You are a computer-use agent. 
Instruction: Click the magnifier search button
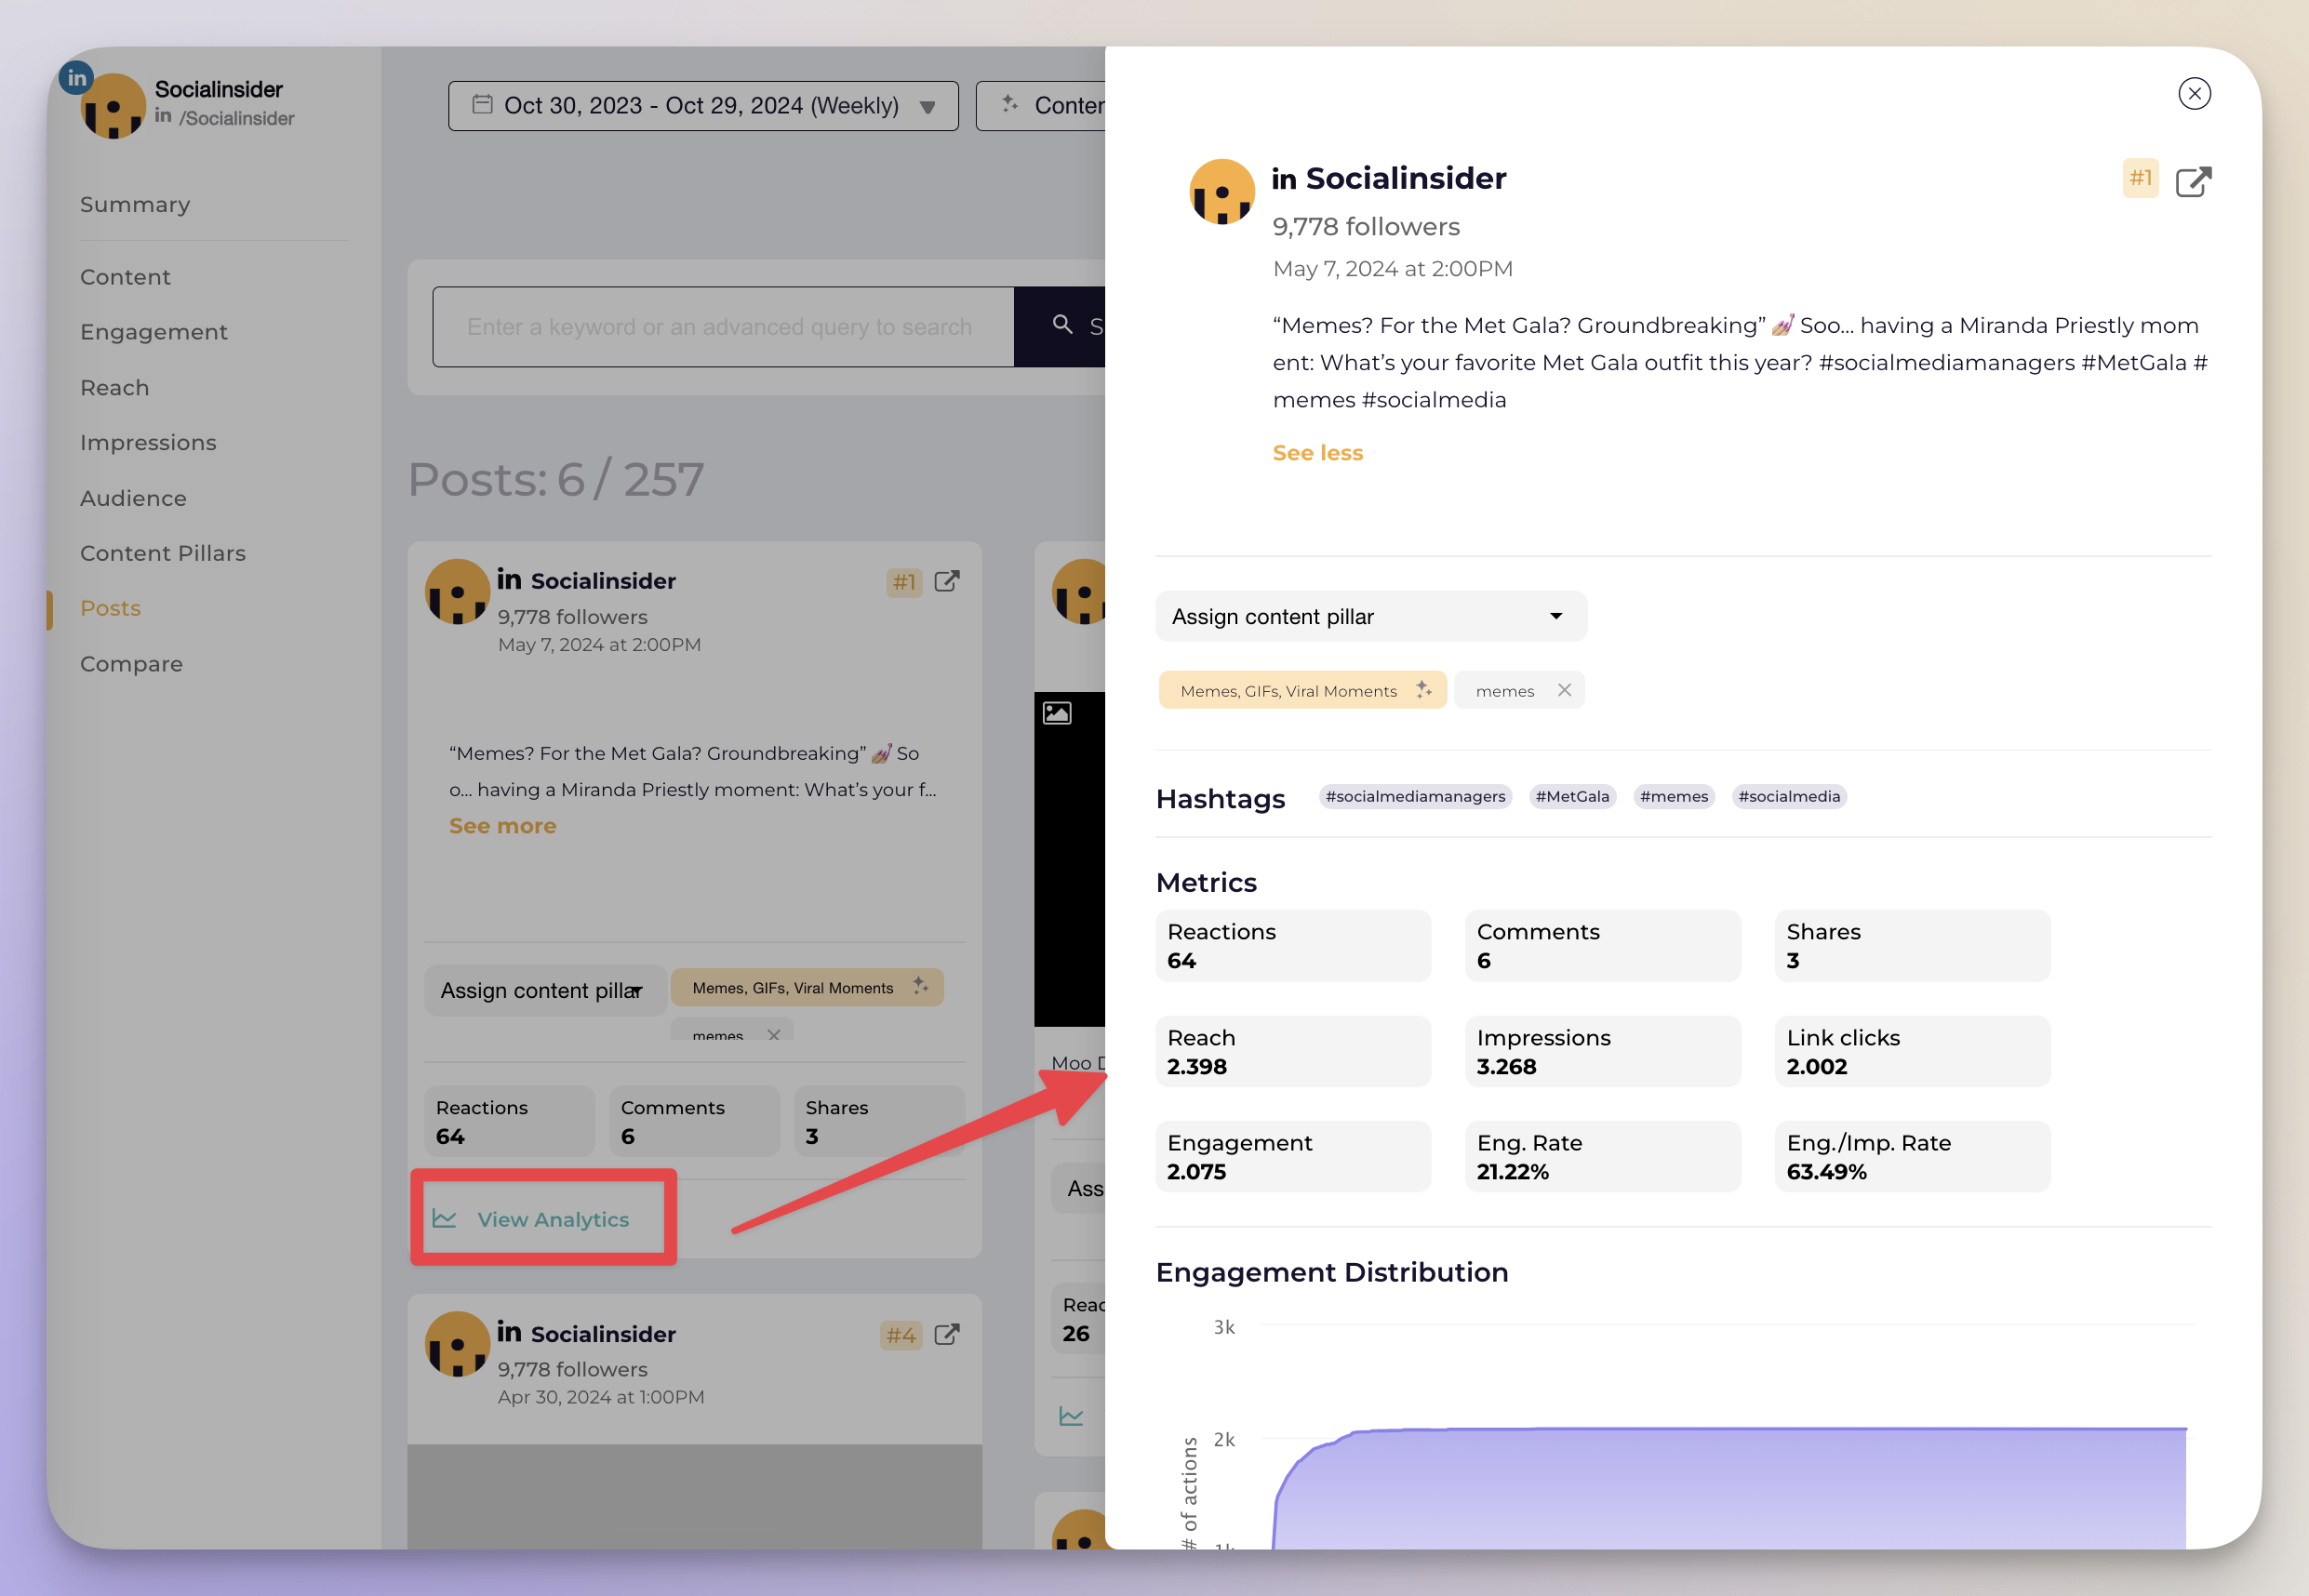1062,324
